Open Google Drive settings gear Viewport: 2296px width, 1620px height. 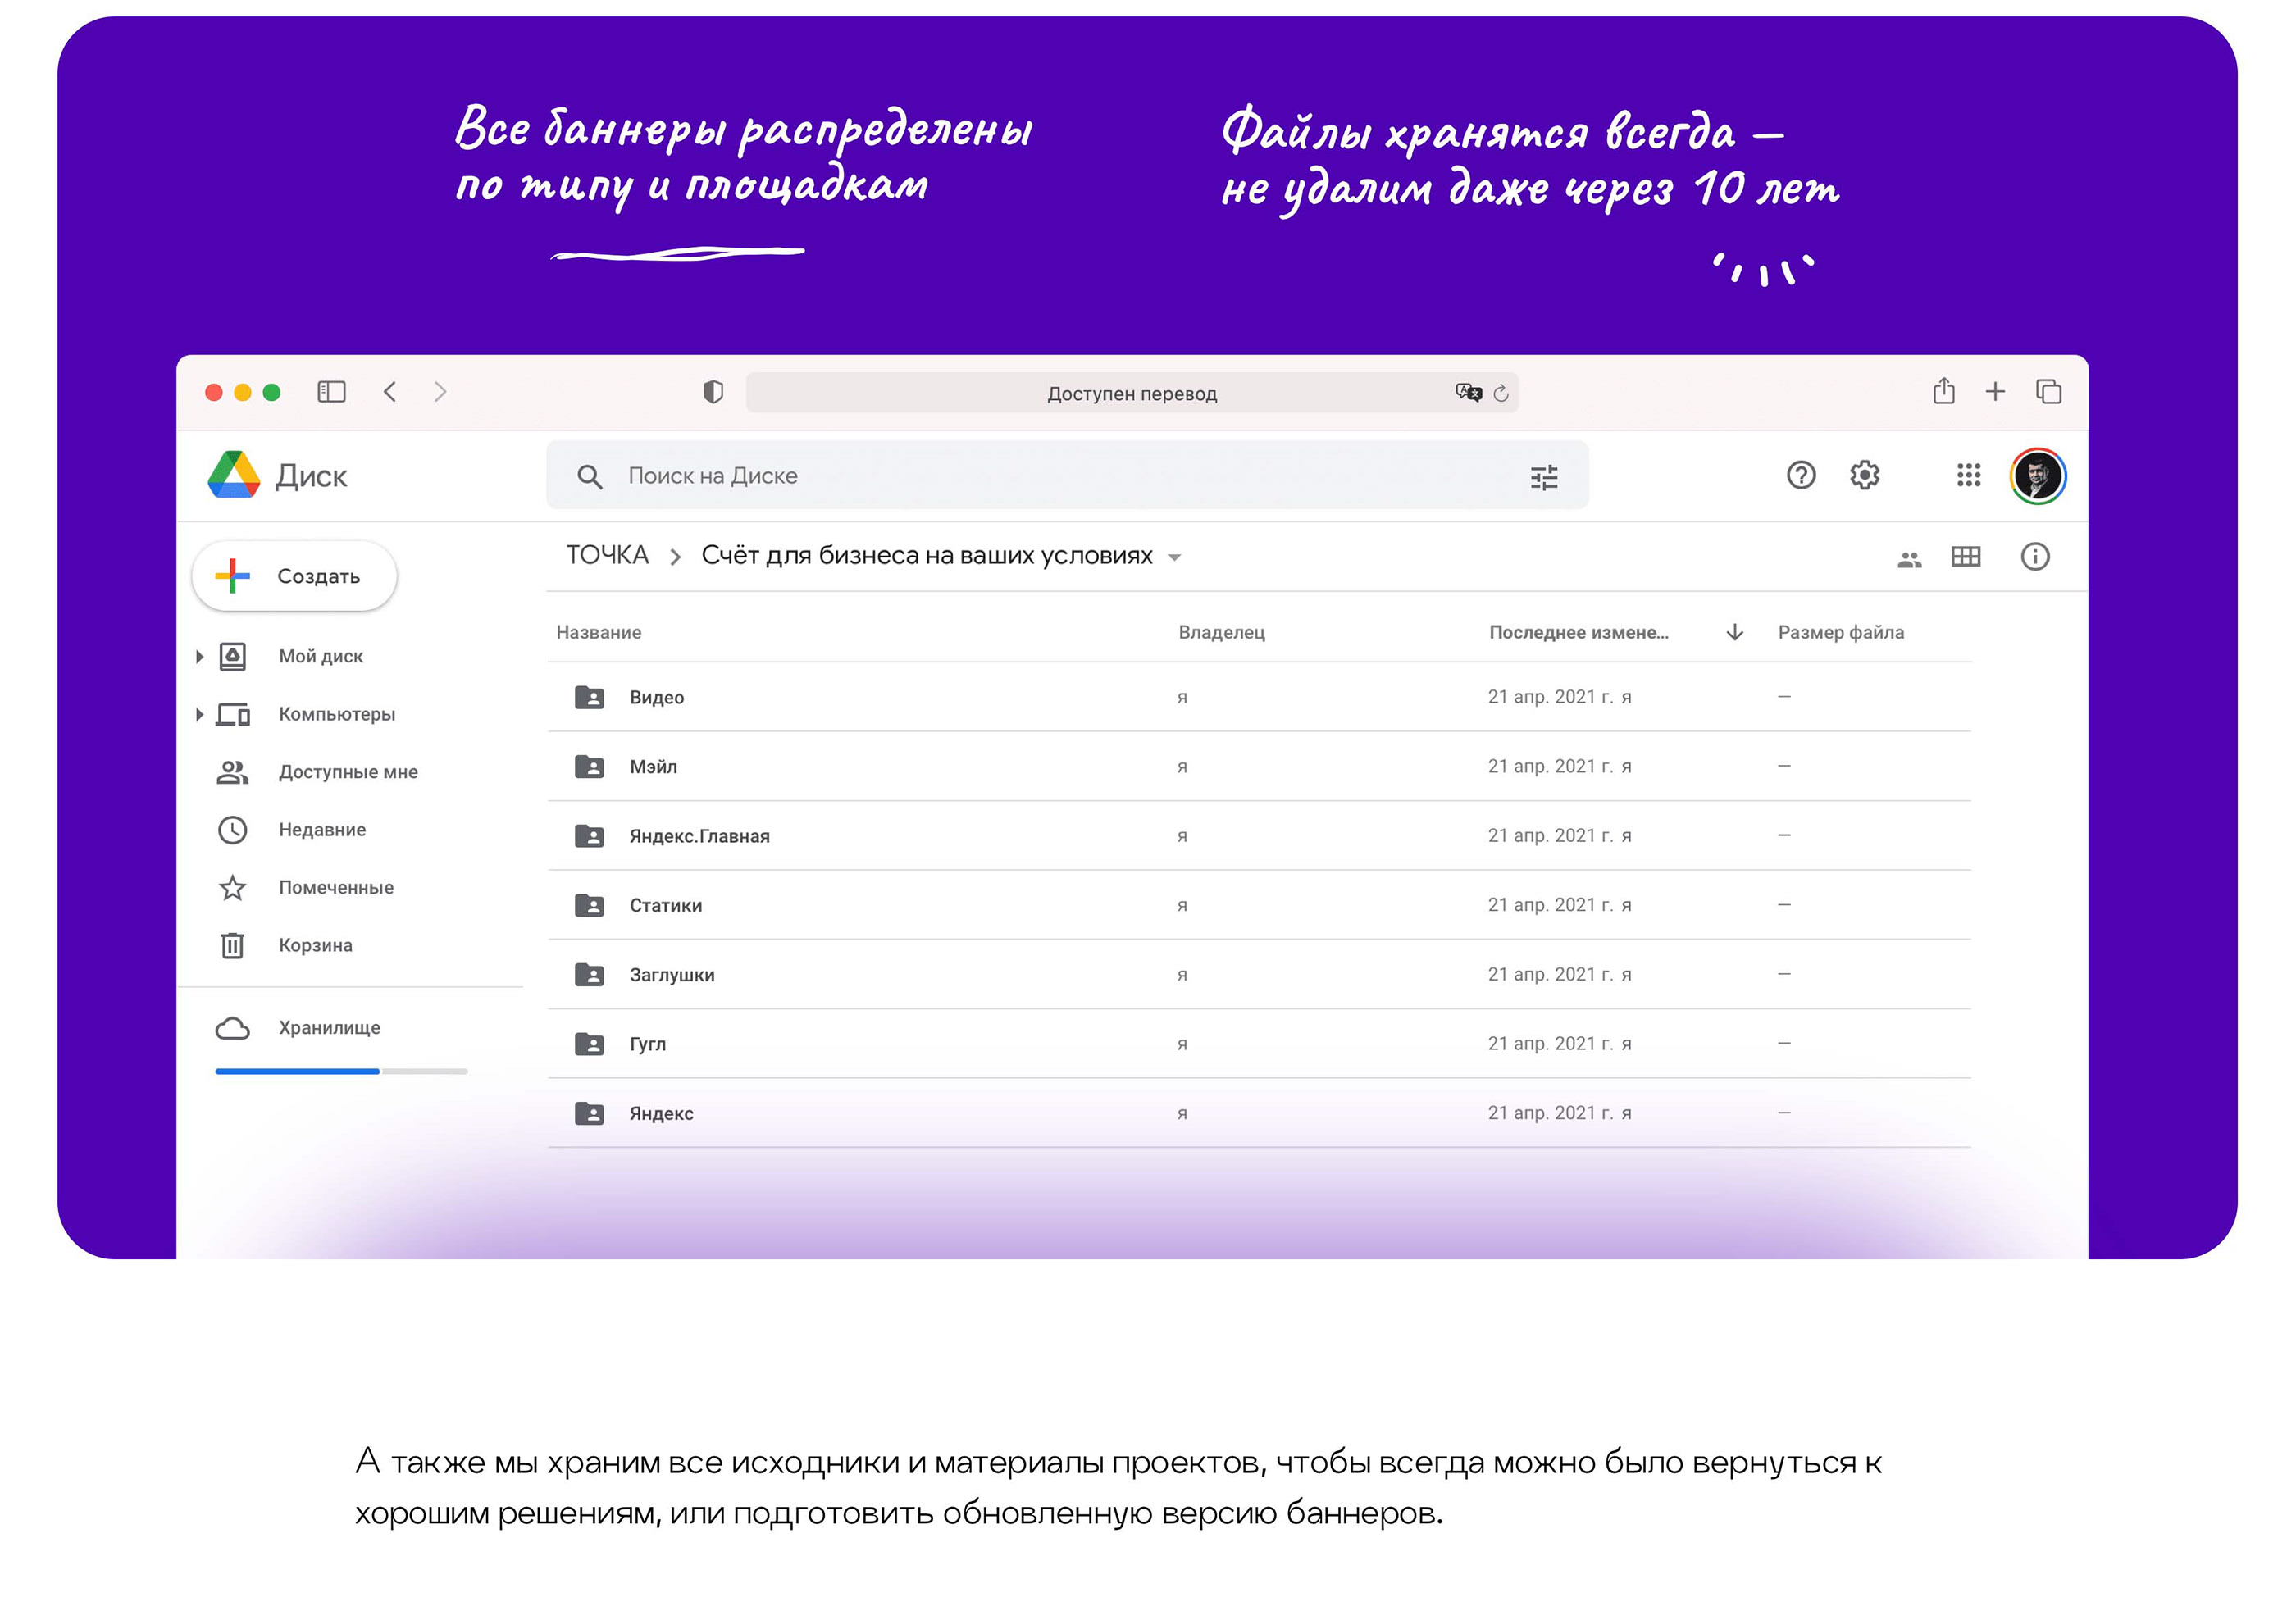(x=1864, y=476)
